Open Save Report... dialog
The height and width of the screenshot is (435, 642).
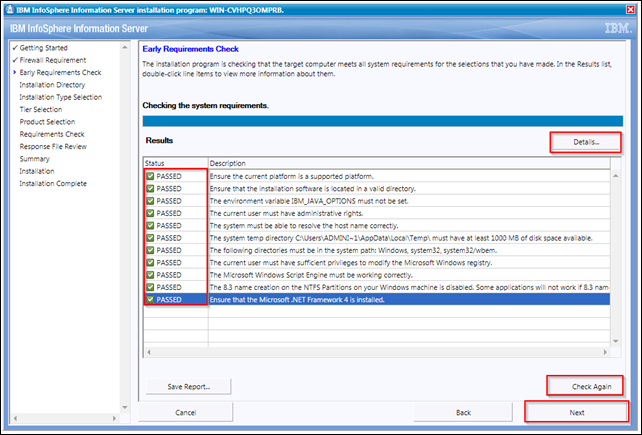(x=188, y=386)
